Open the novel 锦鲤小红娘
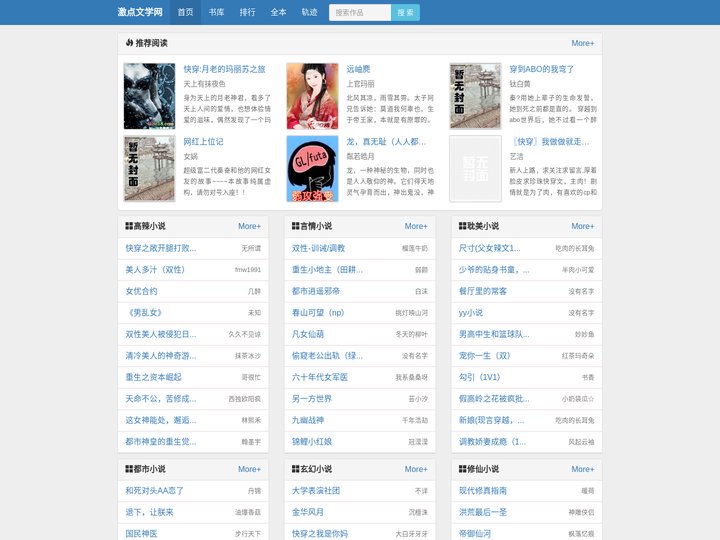The height and width of the screenshot is (540, 720). point(312,442)
